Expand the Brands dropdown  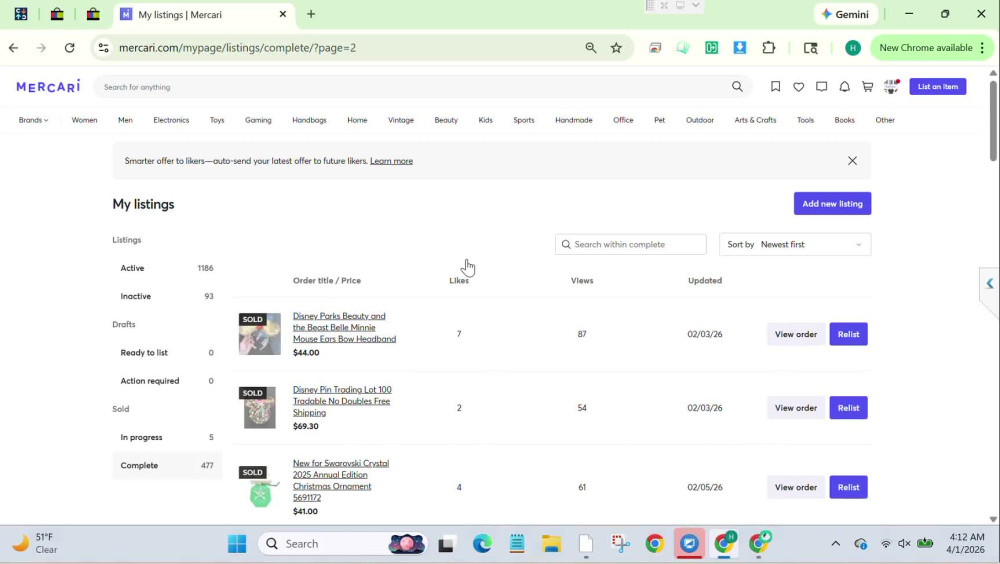pos(33,120)
